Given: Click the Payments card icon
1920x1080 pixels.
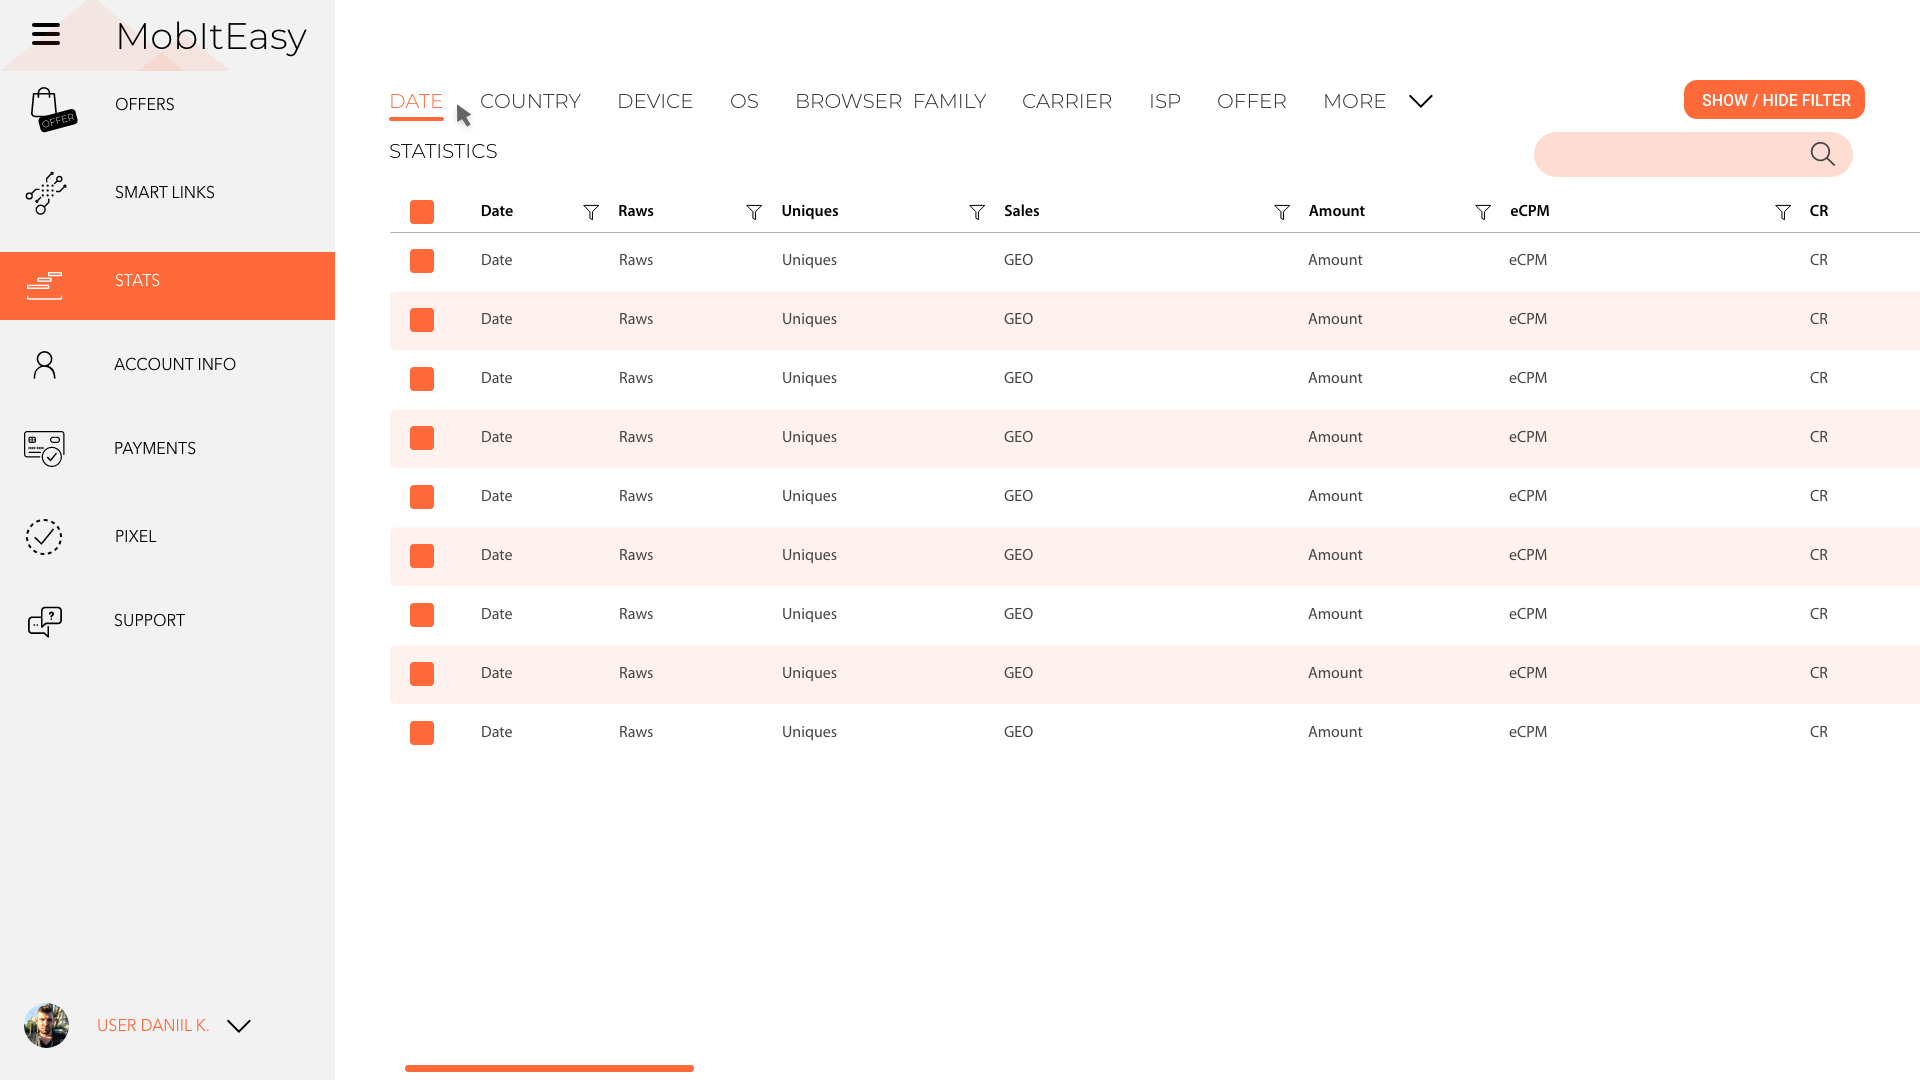Looking at the screenshot, I should pyautogui.click(x=45, y=449).
